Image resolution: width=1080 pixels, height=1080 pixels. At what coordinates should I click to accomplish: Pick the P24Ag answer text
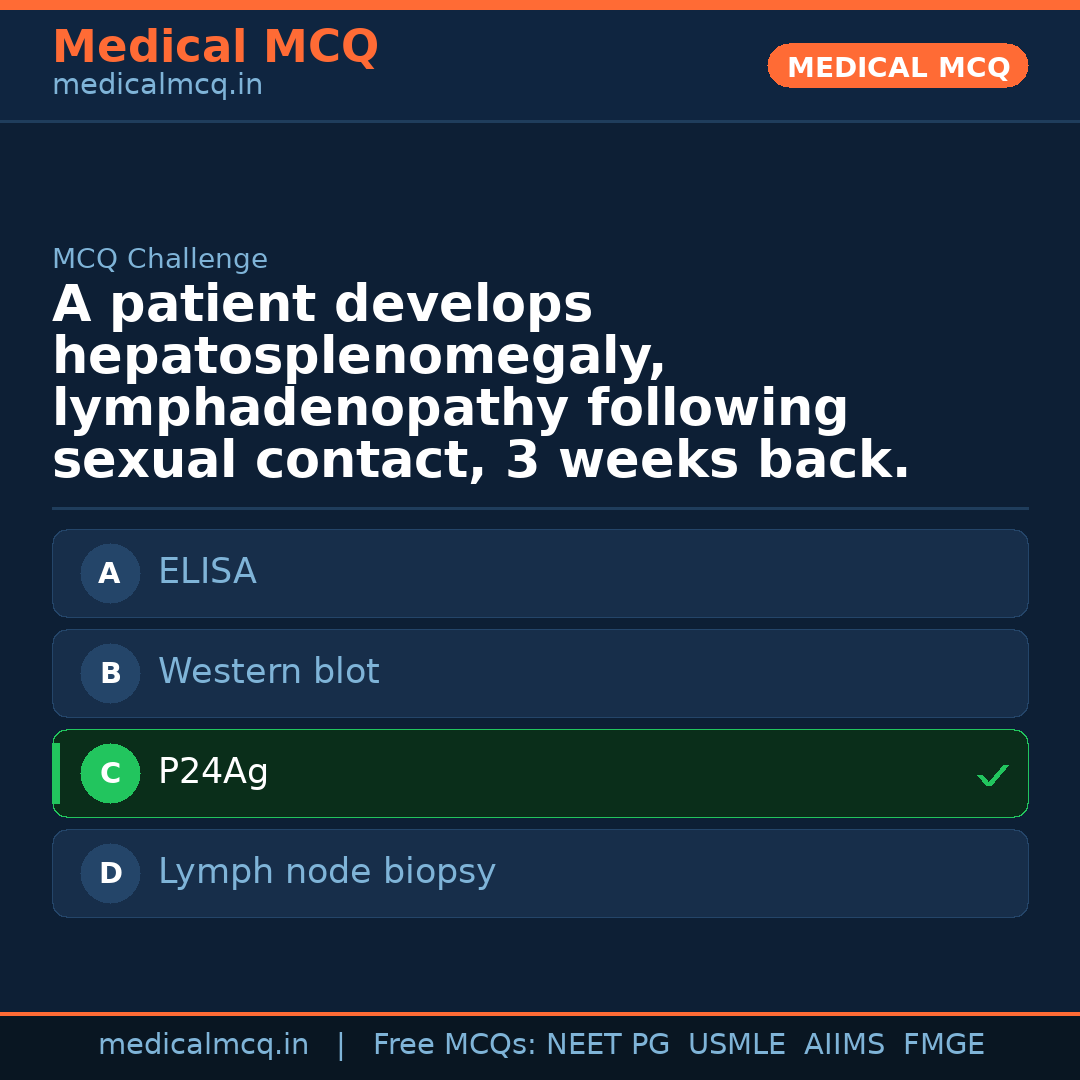click(213, 772)
